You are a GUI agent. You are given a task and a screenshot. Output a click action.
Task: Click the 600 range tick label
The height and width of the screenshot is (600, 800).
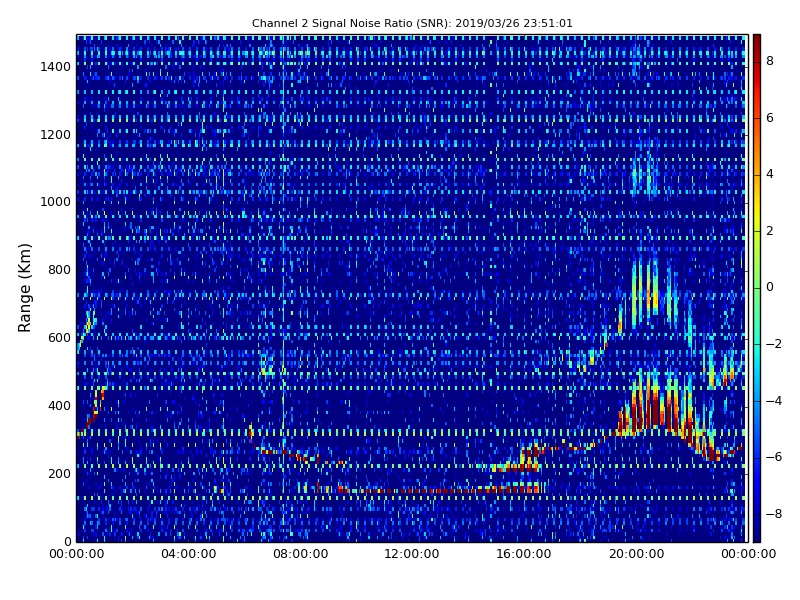click(x=59, y=338)
